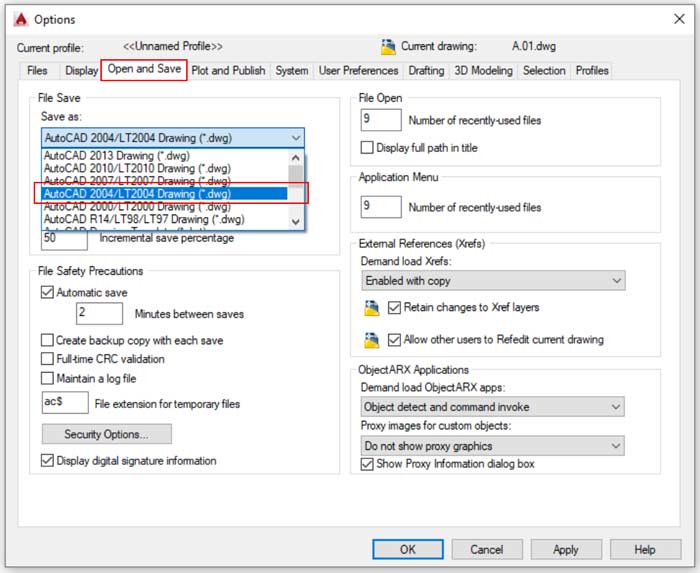Toggle the Automatic save checkbox
The width and height of the screenshot is (700, 573).
coord(47,292)
